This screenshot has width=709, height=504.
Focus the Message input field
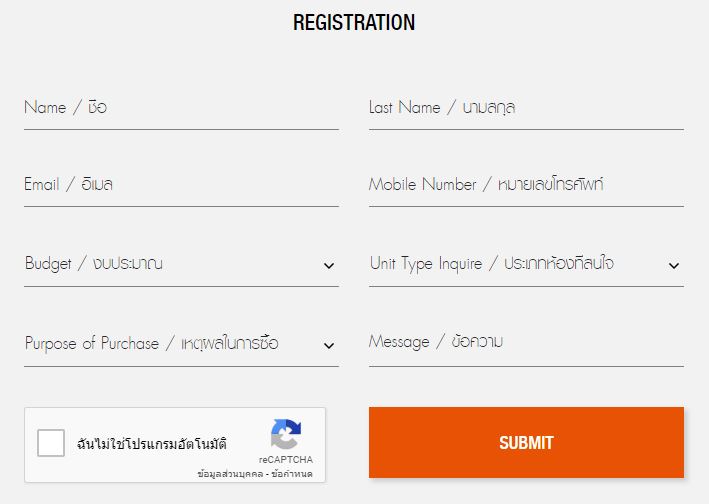526,342
